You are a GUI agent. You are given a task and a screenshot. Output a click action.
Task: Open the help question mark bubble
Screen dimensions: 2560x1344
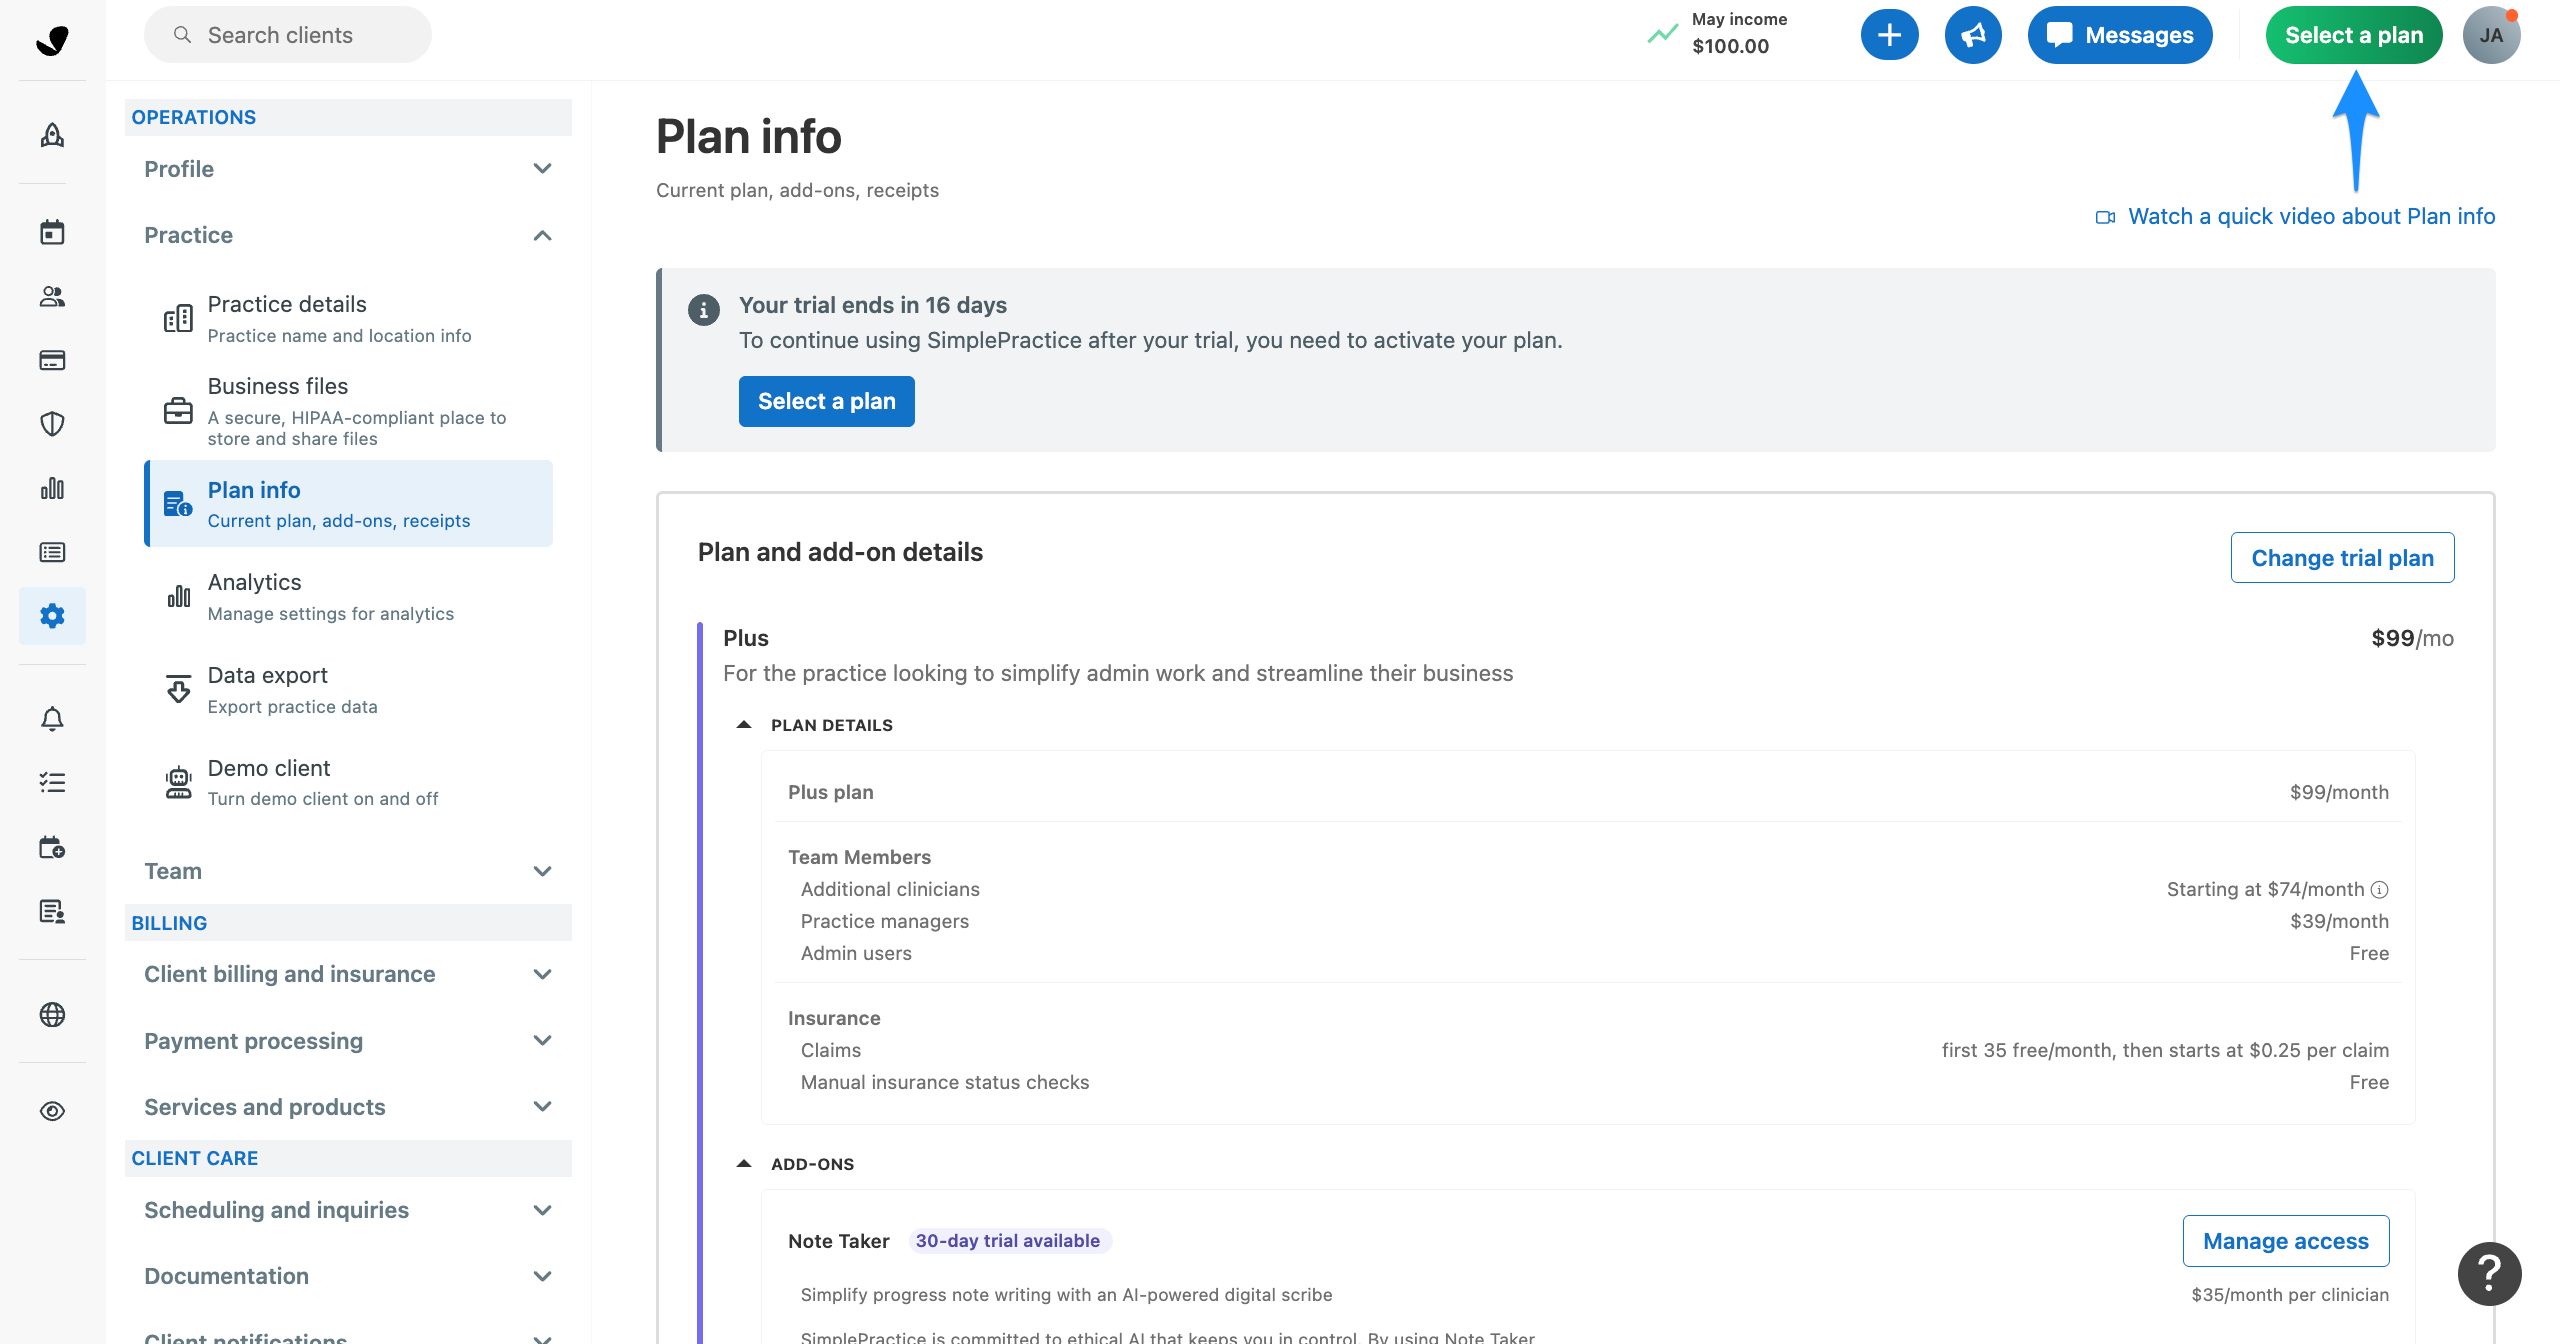click(x=2489, y=1273)
